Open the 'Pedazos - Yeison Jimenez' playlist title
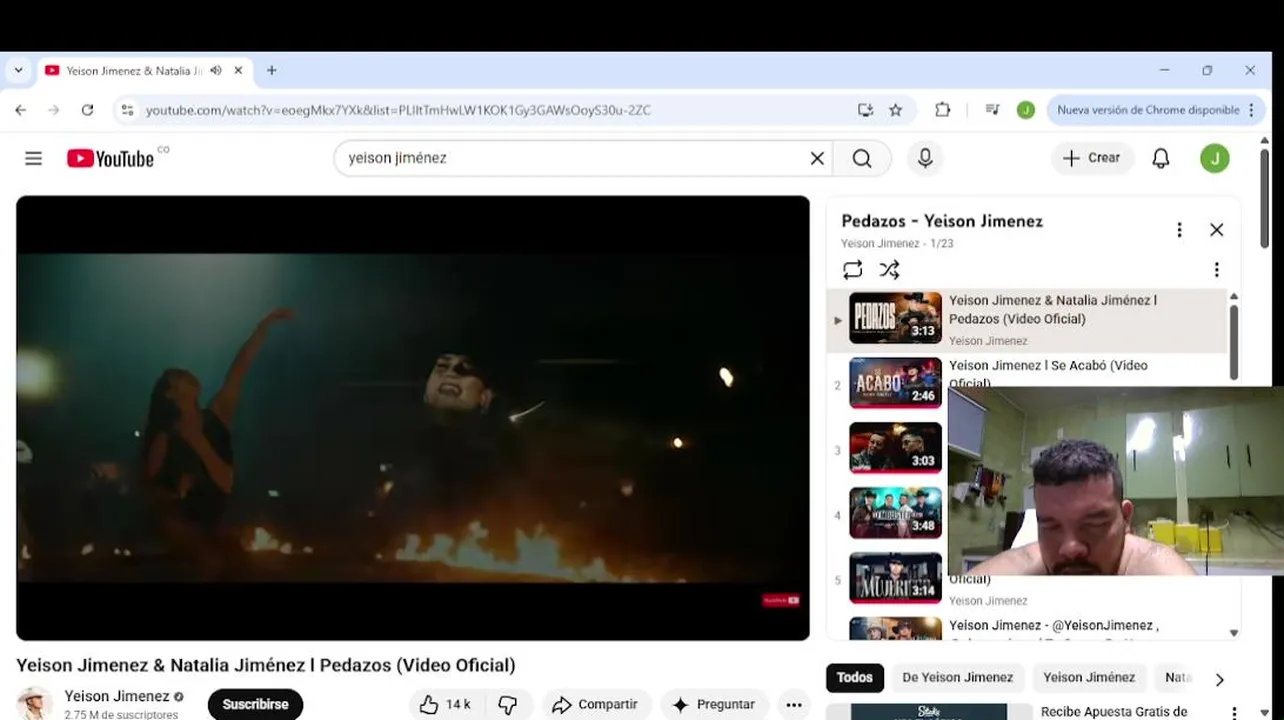The height and width of the screenshot is (720, 1284). 942,221
